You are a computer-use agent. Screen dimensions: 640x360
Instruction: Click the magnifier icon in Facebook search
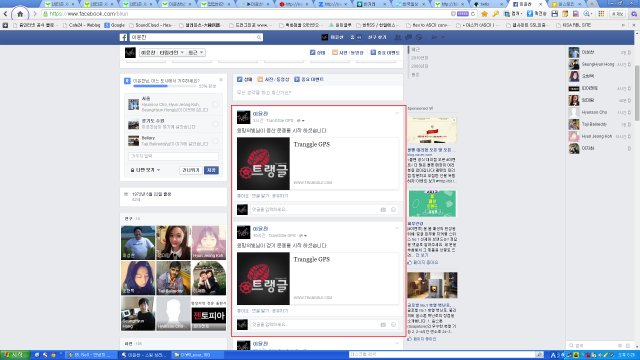click(259, 38)
